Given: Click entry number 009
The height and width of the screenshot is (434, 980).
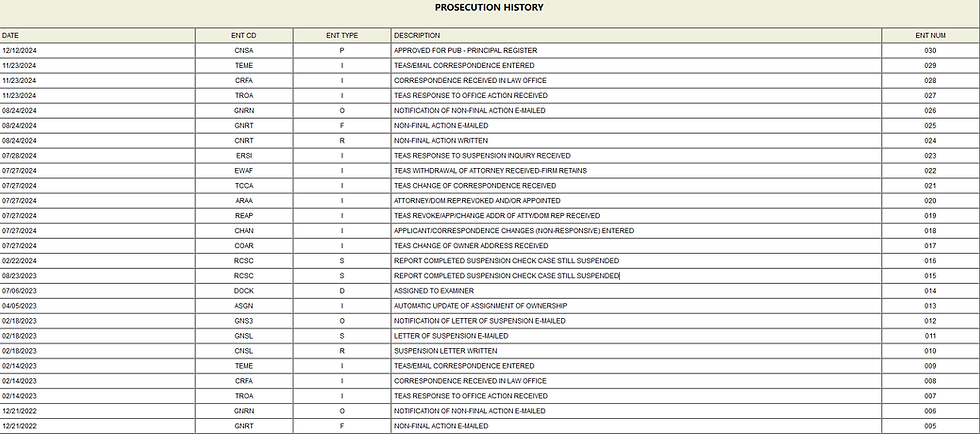Looking at the screenshot, I should click(x=930, y=366).
